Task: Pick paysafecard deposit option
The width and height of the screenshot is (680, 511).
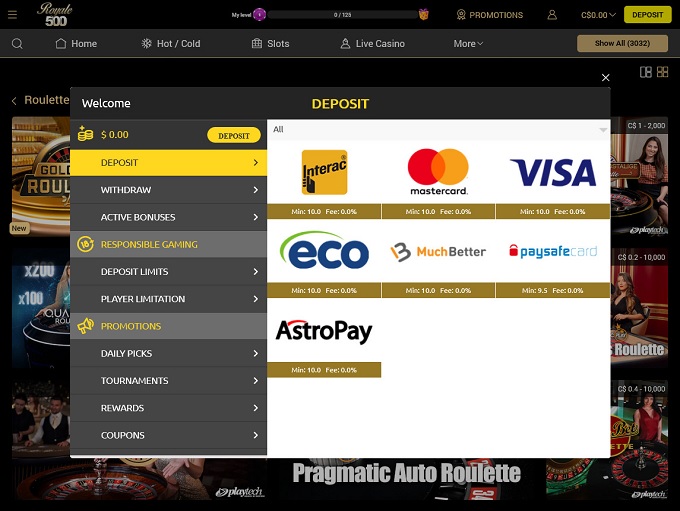Action: 552,251
